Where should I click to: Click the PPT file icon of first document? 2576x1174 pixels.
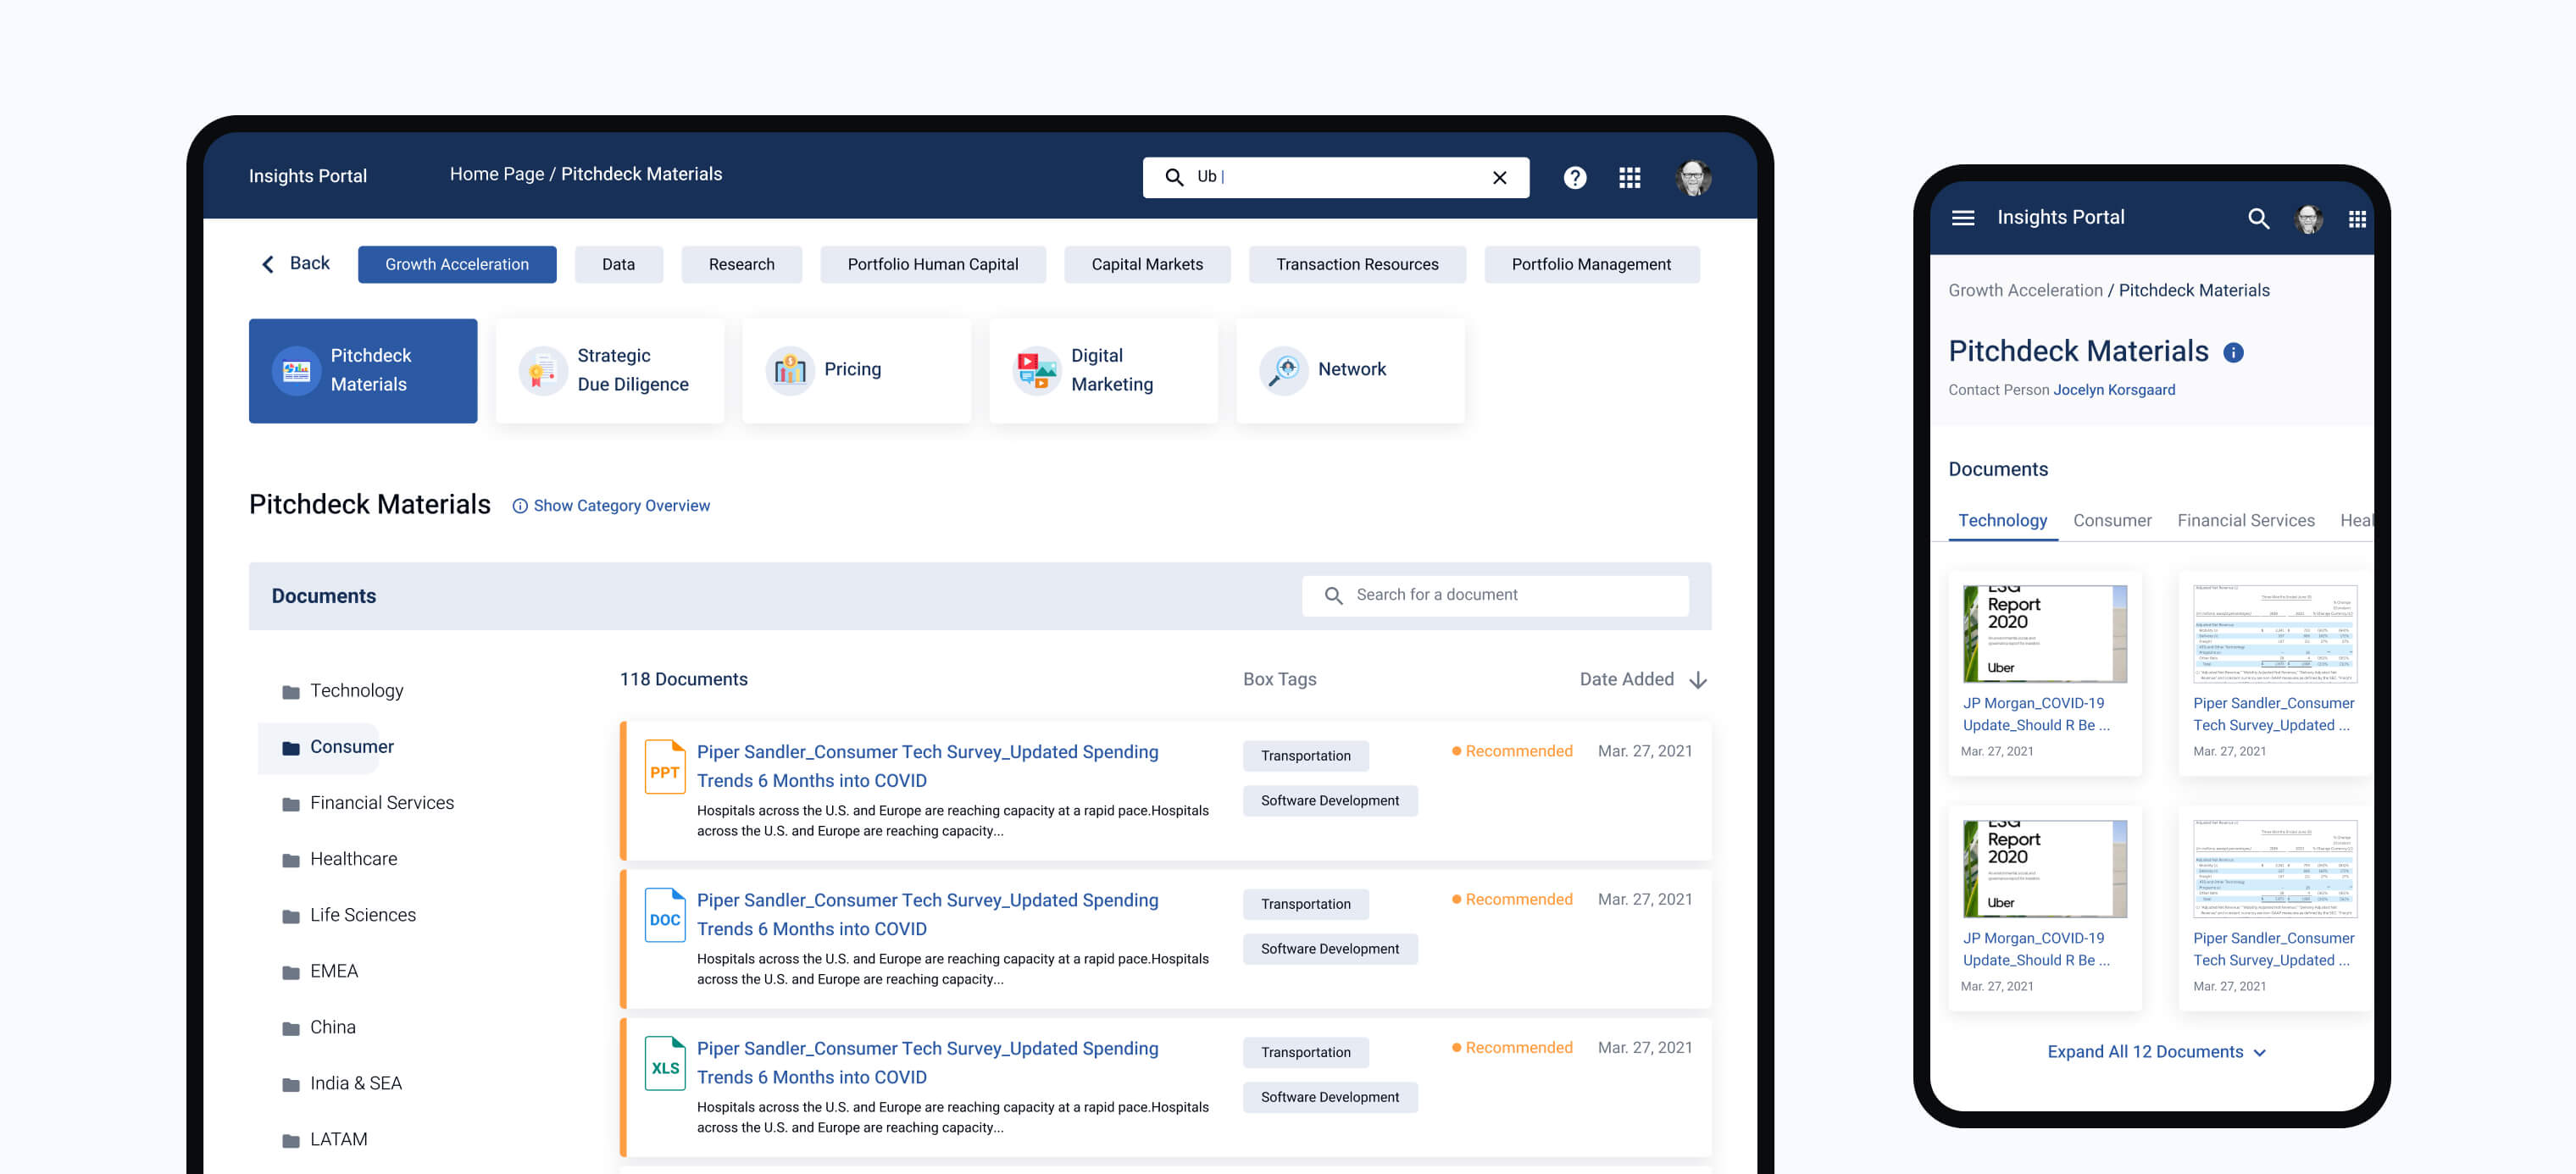tap(664, 767)
